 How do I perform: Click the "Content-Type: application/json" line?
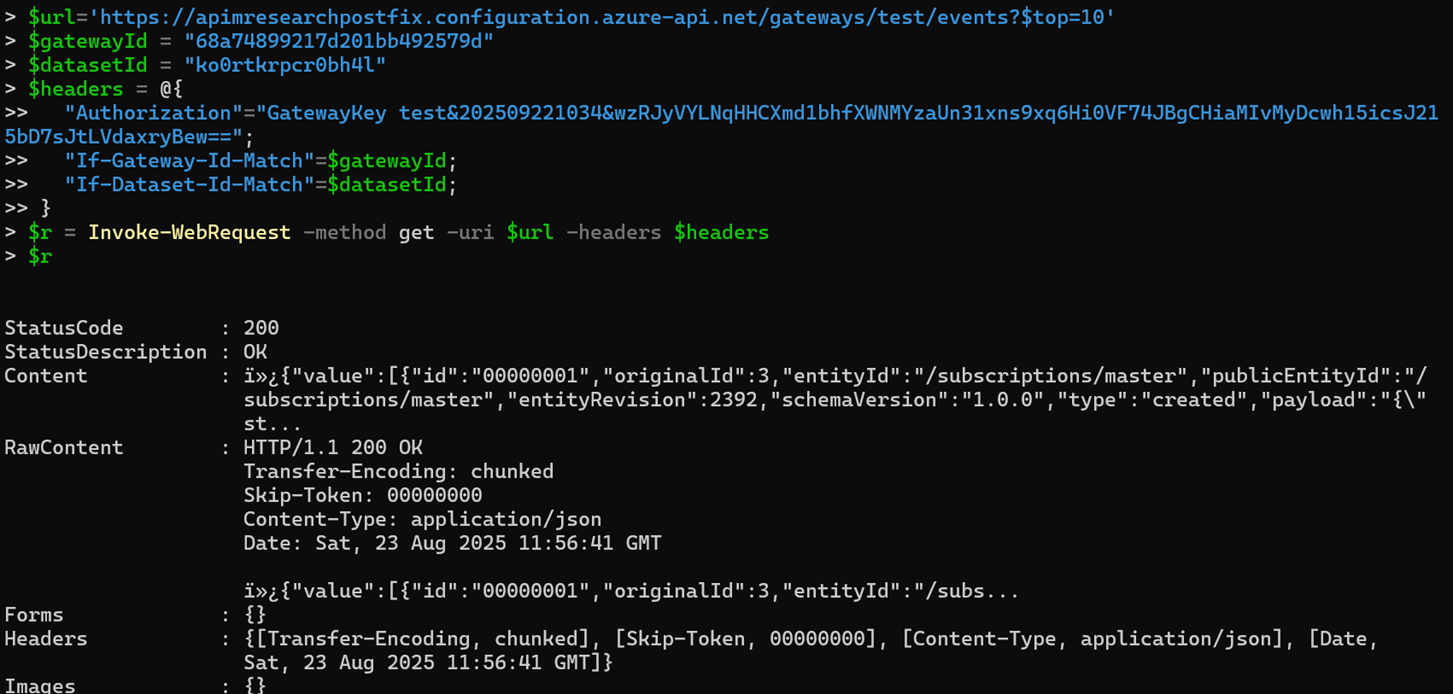[x=422, y=520]
